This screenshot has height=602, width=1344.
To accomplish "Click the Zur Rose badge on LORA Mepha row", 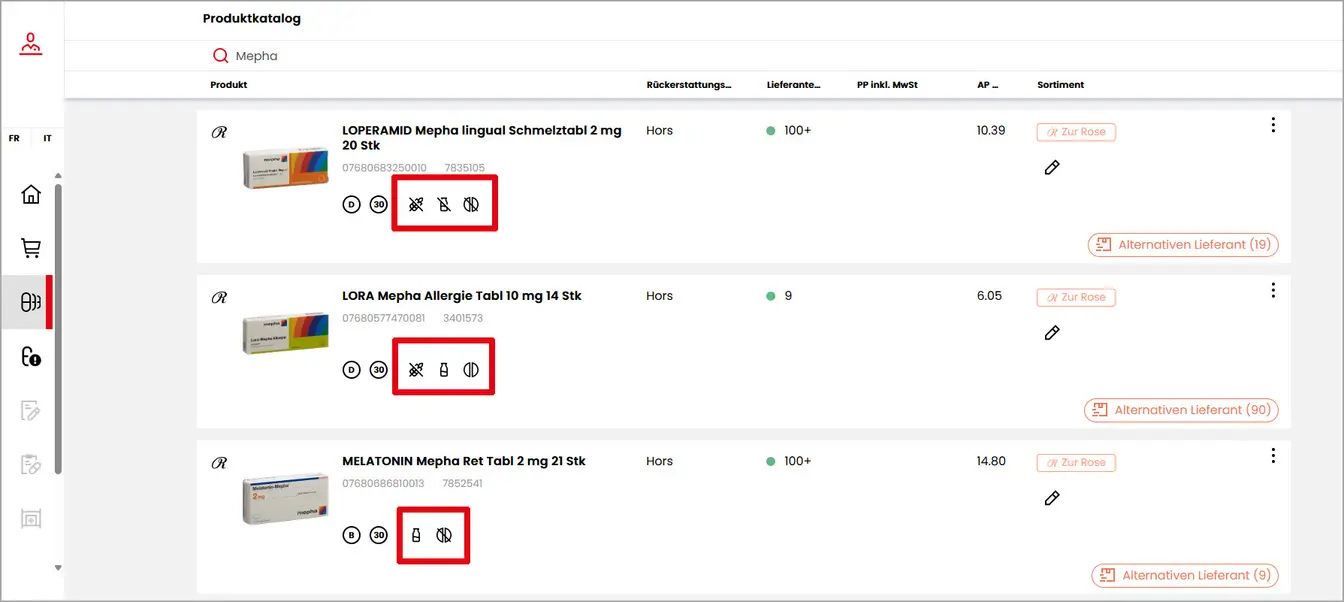I will click(x=1076, y=297).
